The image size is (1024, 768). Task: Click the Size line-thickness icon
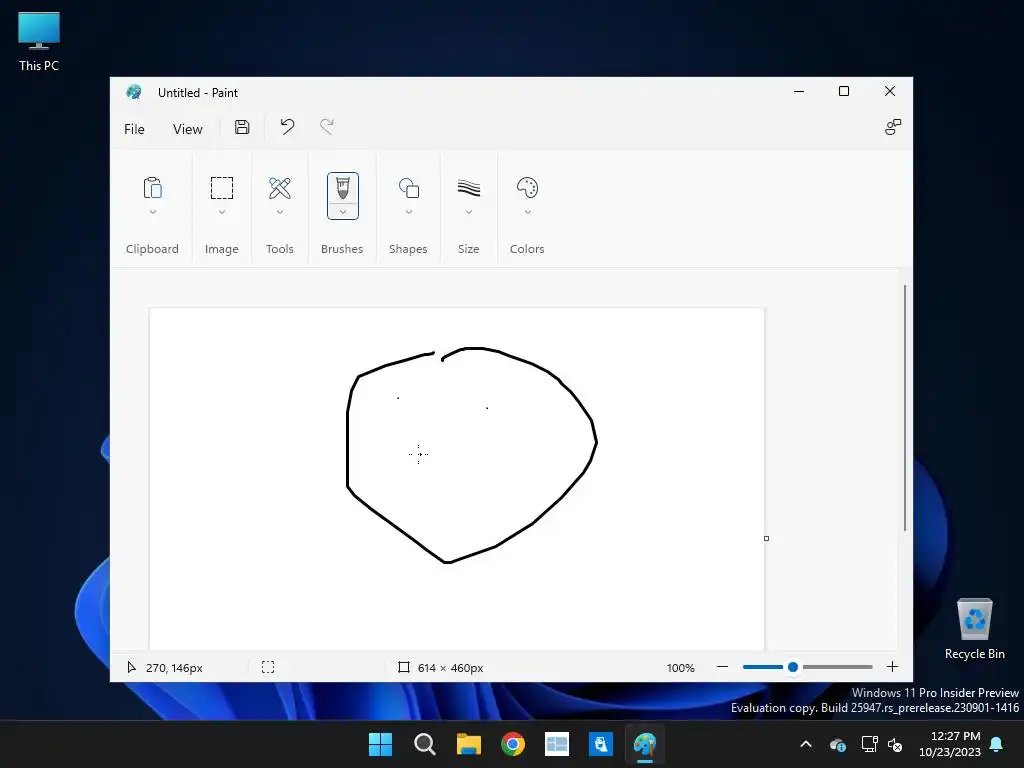468,188
